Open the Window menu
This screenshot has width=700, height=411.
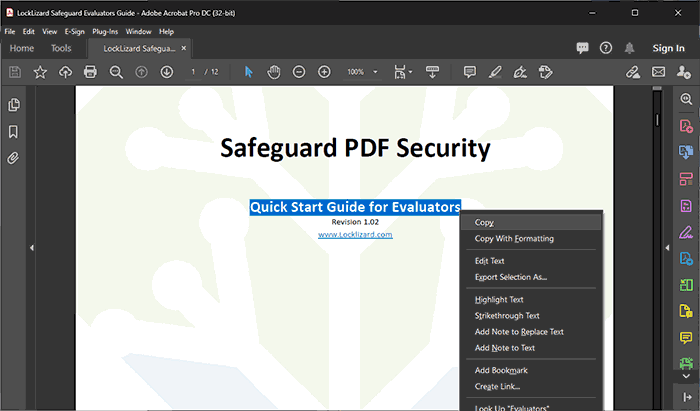(138, 32)
